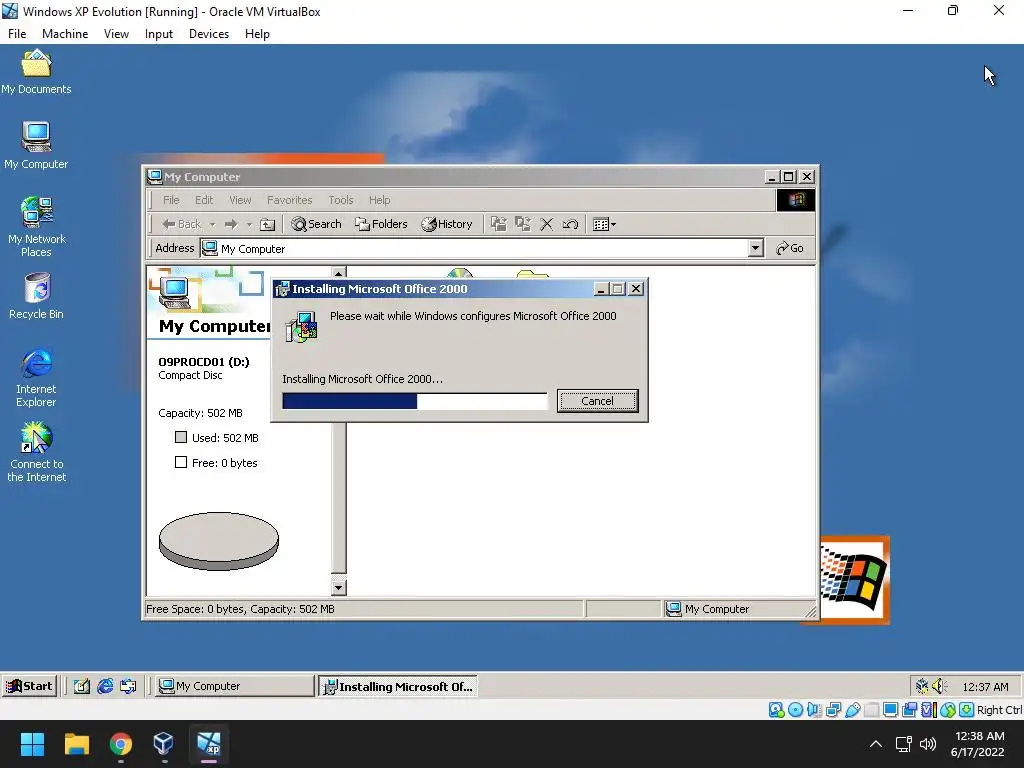
Task: Click the Office installation progress bar
Action: (415, 401)
